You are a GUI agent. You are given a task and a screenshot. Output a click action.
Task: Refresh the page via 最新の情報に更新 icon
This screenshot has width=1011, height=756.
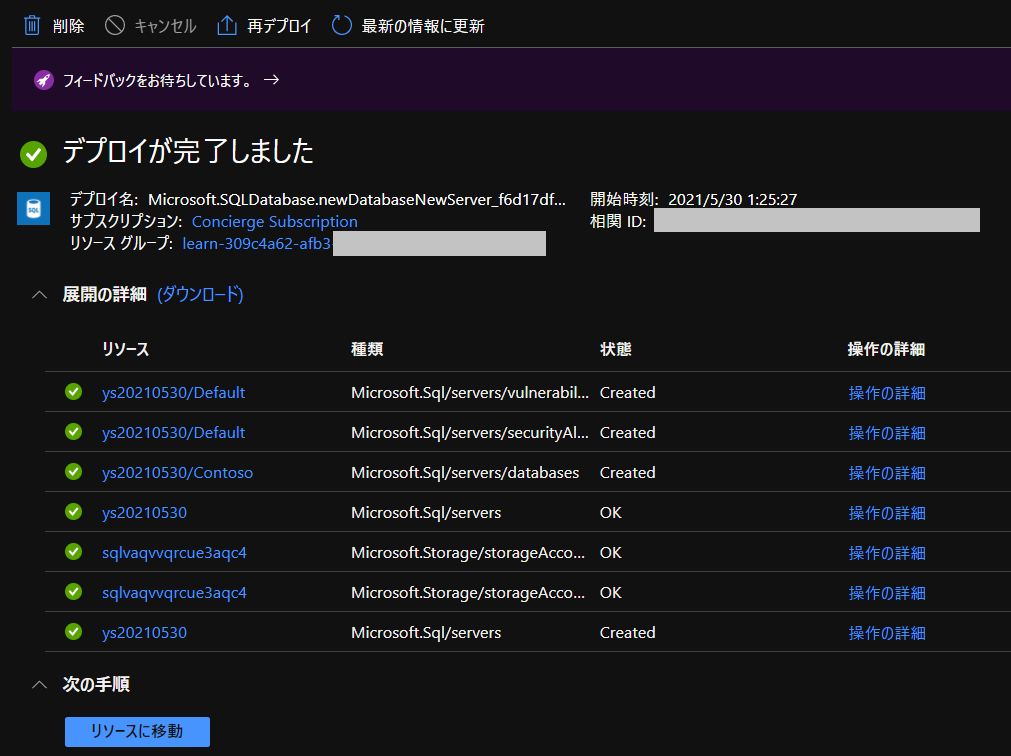pyautogui.click(x=340, y=25)
